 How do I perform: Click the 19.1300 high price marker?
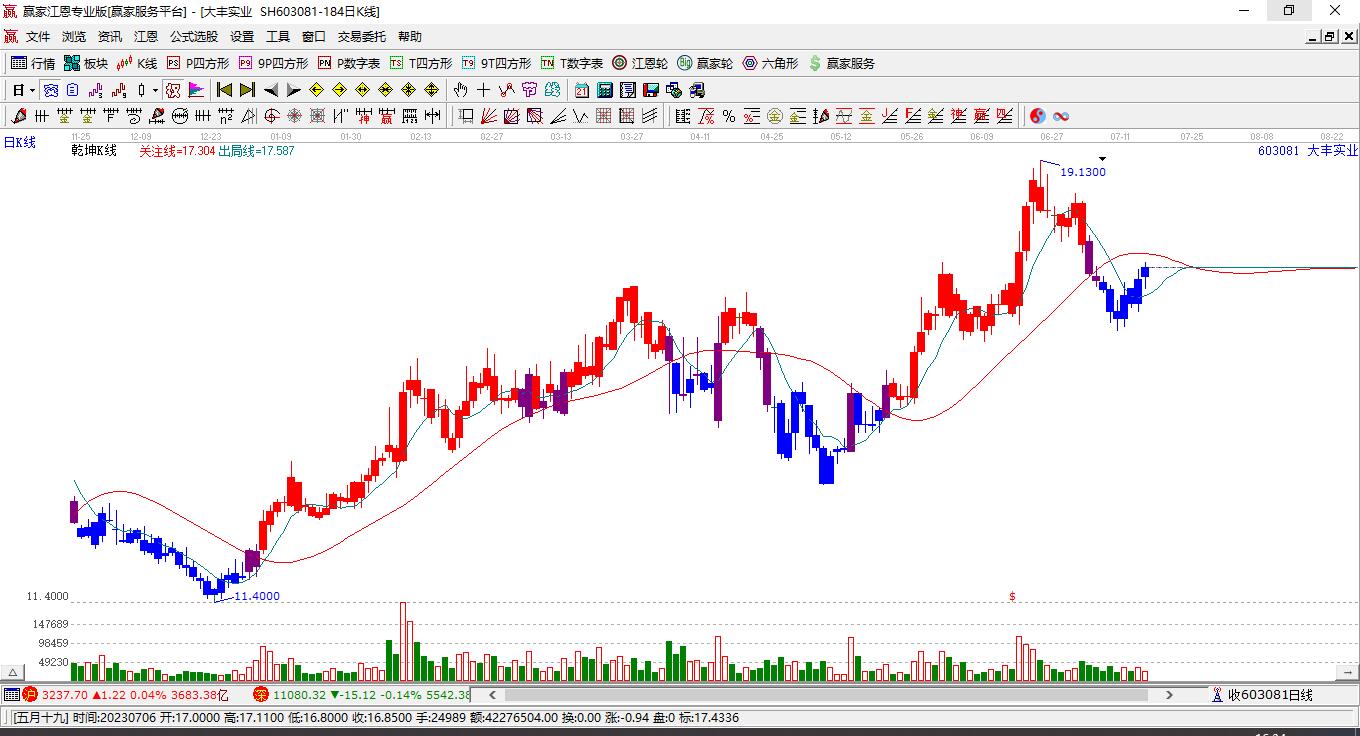tap(1083, 172)
